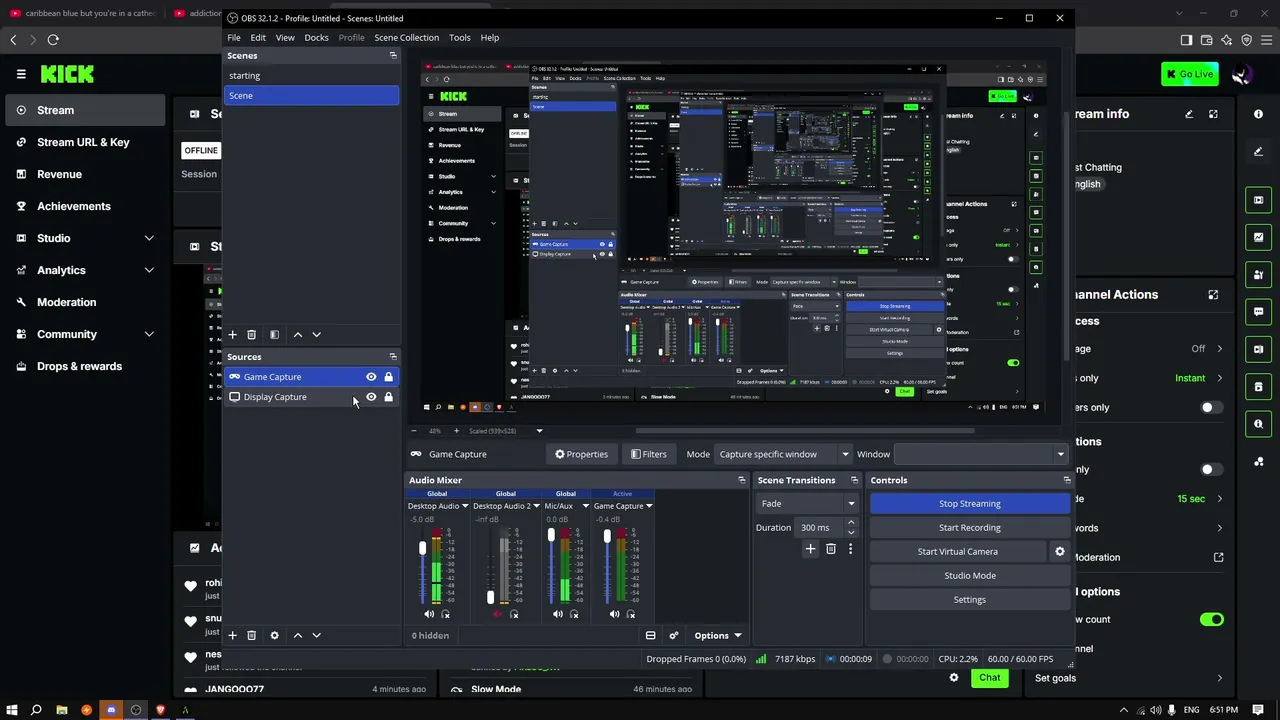Open Audio Mixer advanced properties gear
This screenshot has height=720, width=1280.
tap(673, 635)
